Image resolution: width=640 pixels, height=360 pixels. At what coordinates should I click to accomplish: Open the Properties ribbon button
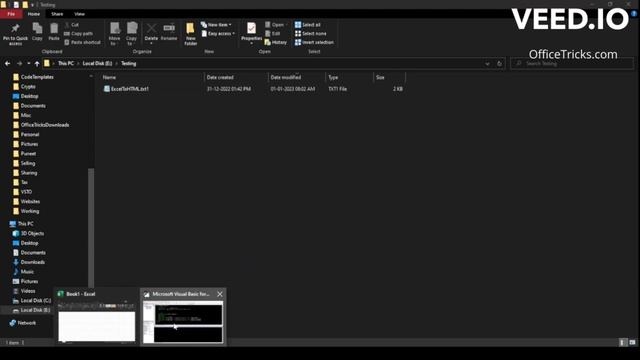point(251,33)
